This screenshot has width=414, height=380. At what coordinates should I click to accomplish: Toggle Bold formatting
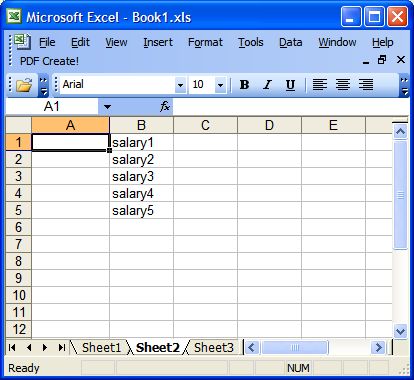point(244,85)
